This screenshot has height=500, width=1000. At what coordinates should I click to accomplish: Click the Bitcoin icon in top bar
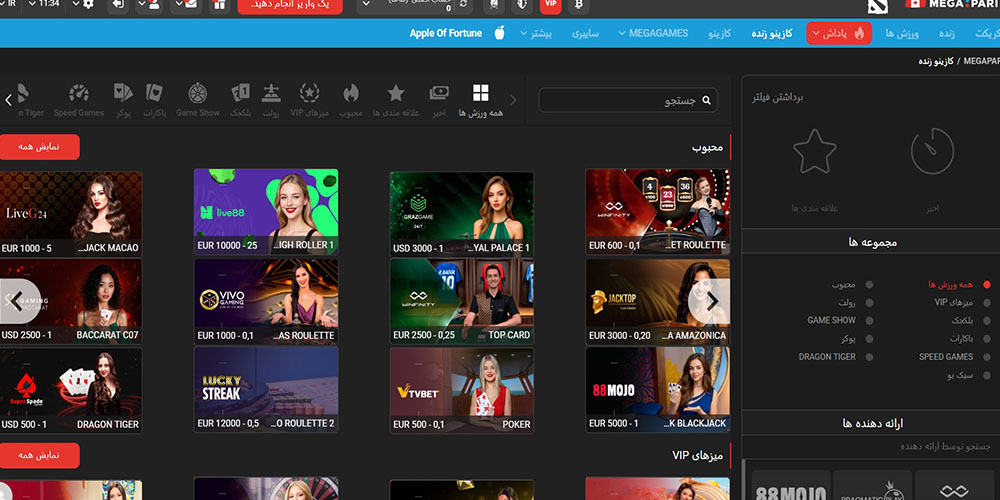click(578, 5)
